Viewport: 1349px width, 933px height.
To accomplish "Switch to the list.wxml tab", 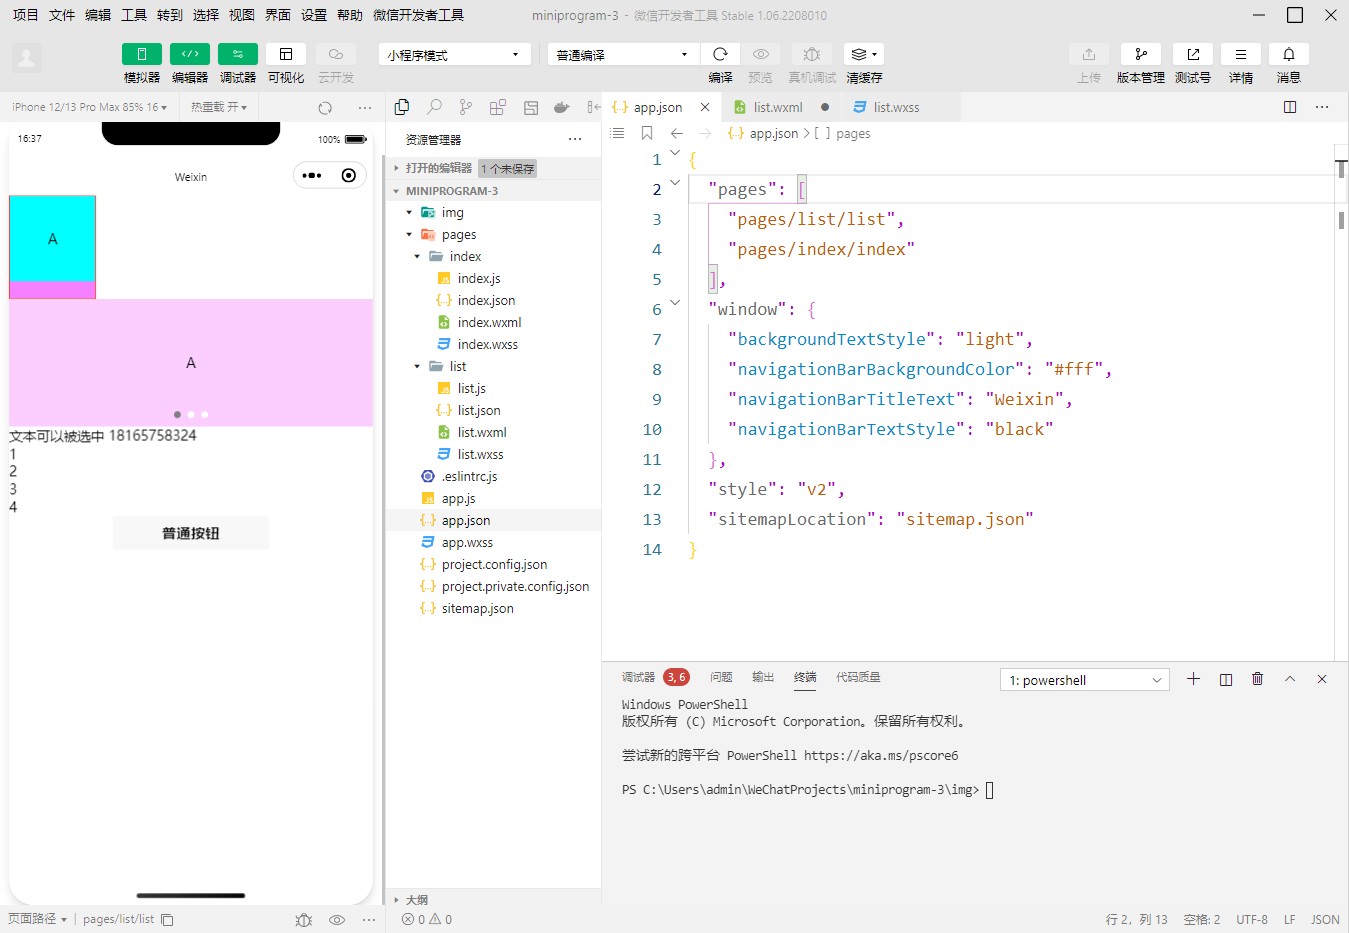I will coord(778,107).
